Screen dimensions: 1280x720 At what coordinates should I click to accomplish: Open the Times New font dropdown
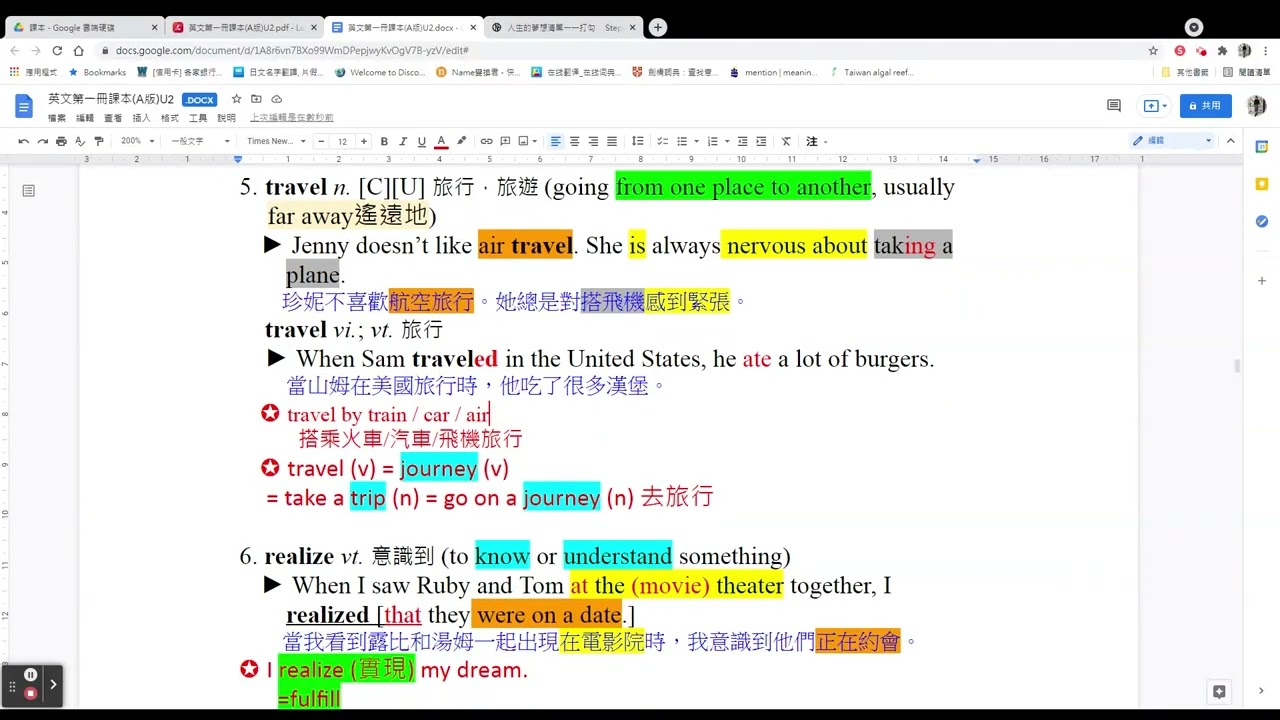tap(276, 141)
